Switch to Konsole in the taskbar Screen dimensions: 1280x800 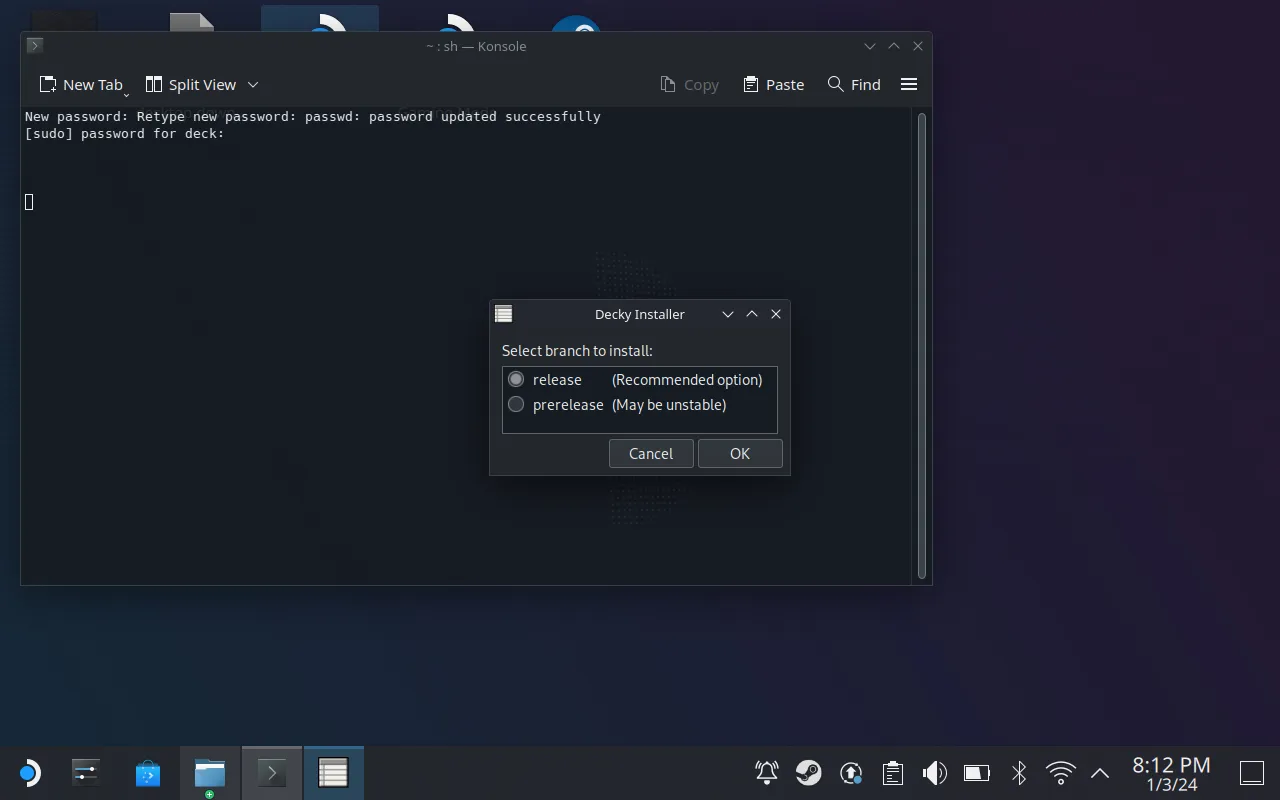272,773
